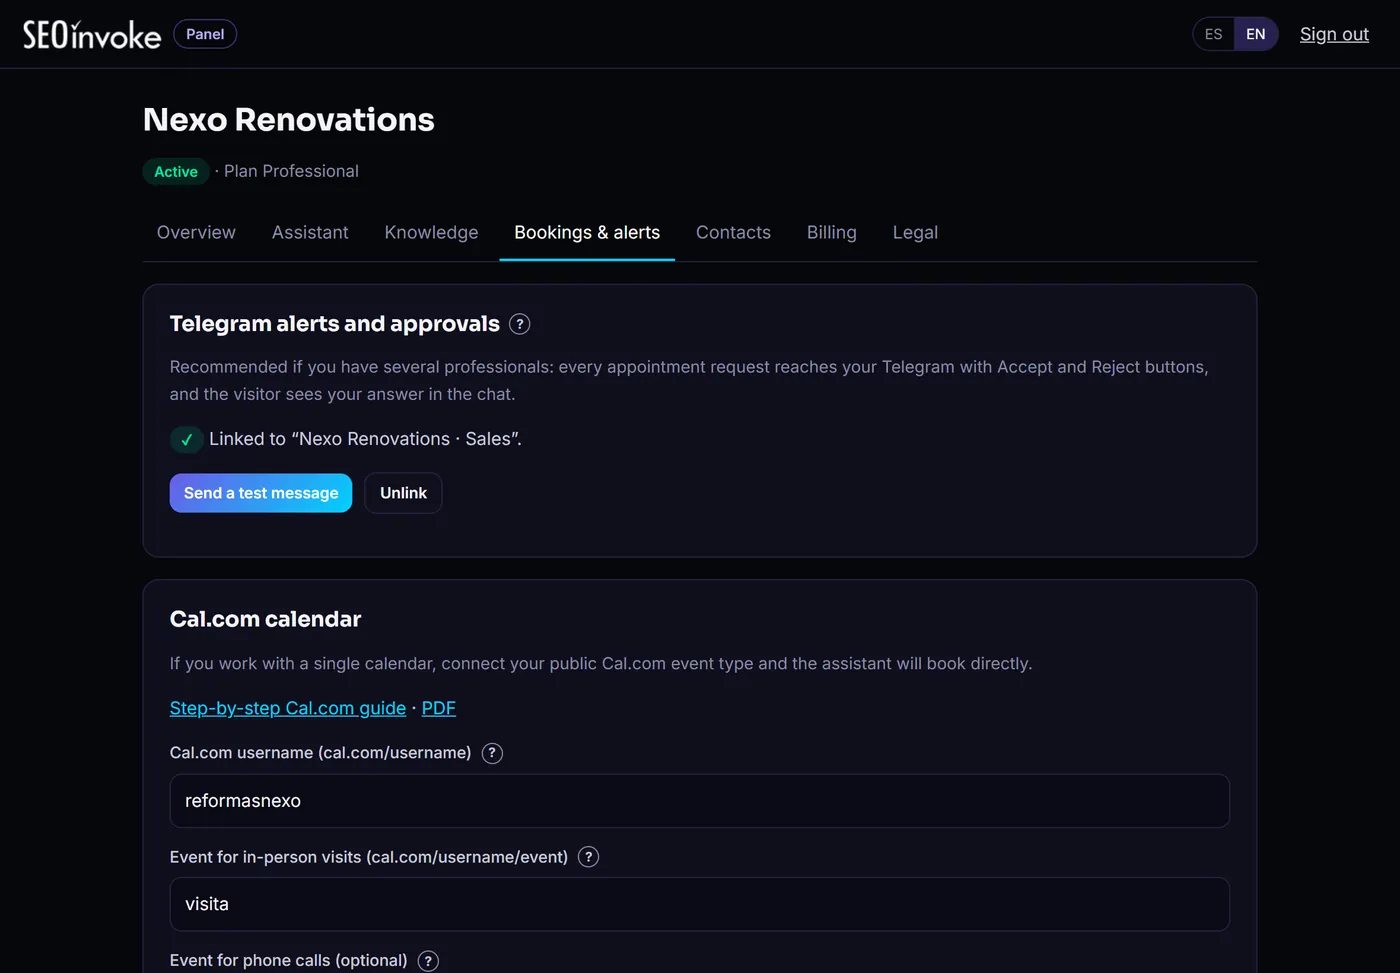Click the "Cal.com calendar" heading
This screenshot has width=1400, height=973.
tap(266, 619)
